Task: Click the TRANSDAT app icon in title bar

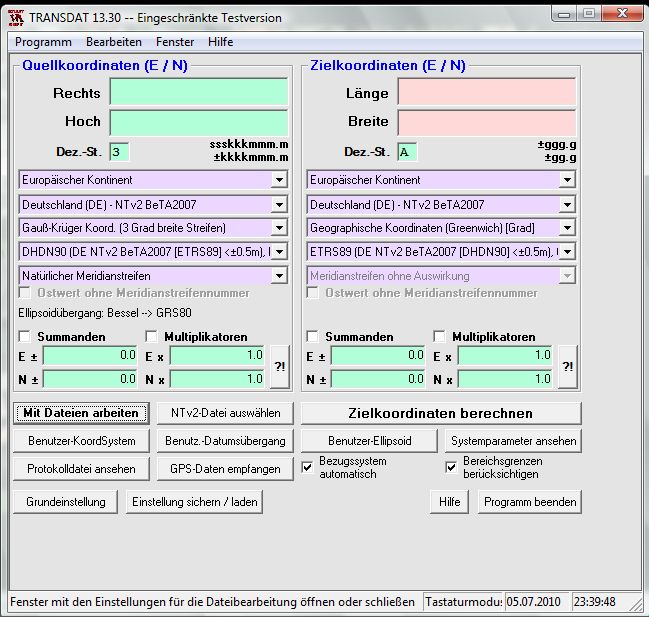Action: pyautogui.click(x=17, y=18)
